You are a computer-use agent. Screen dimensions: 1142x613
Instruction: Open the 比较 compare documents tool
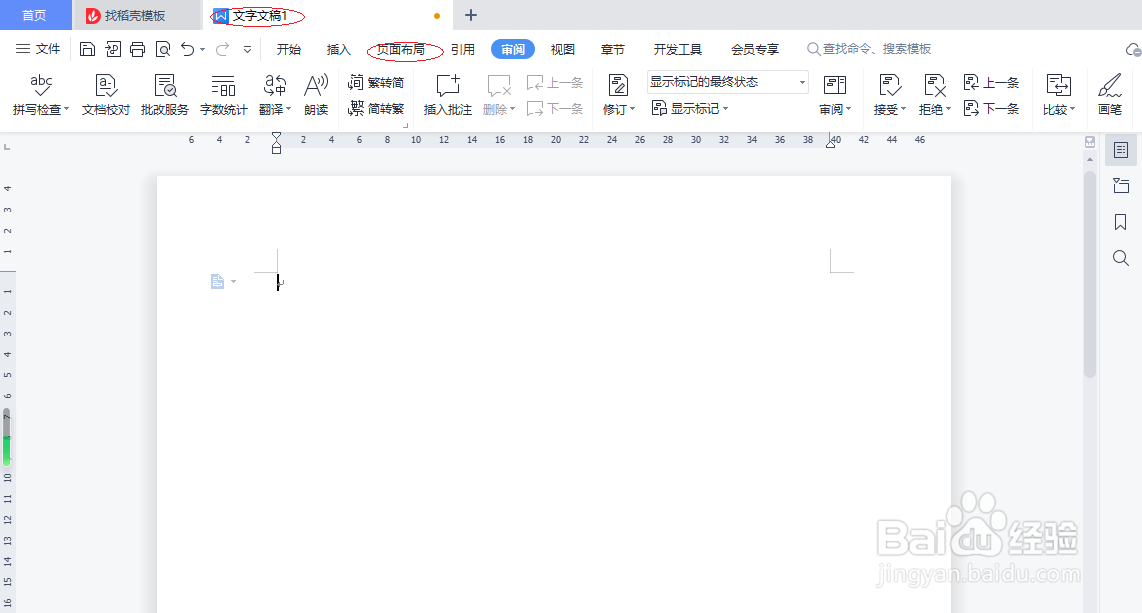1057,95
